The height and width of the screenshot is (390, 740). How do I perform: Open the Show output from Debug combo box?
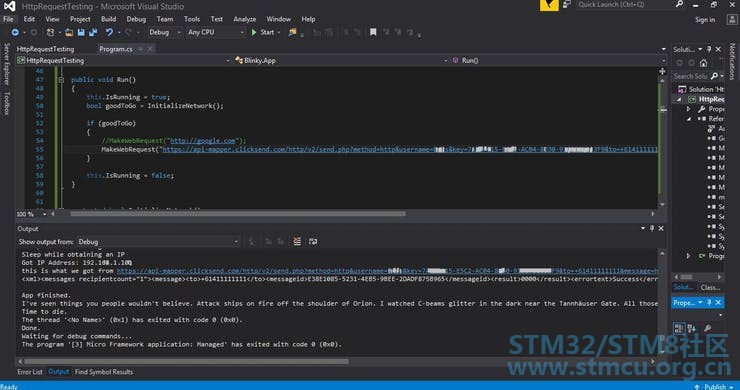(x=158, y=241)
